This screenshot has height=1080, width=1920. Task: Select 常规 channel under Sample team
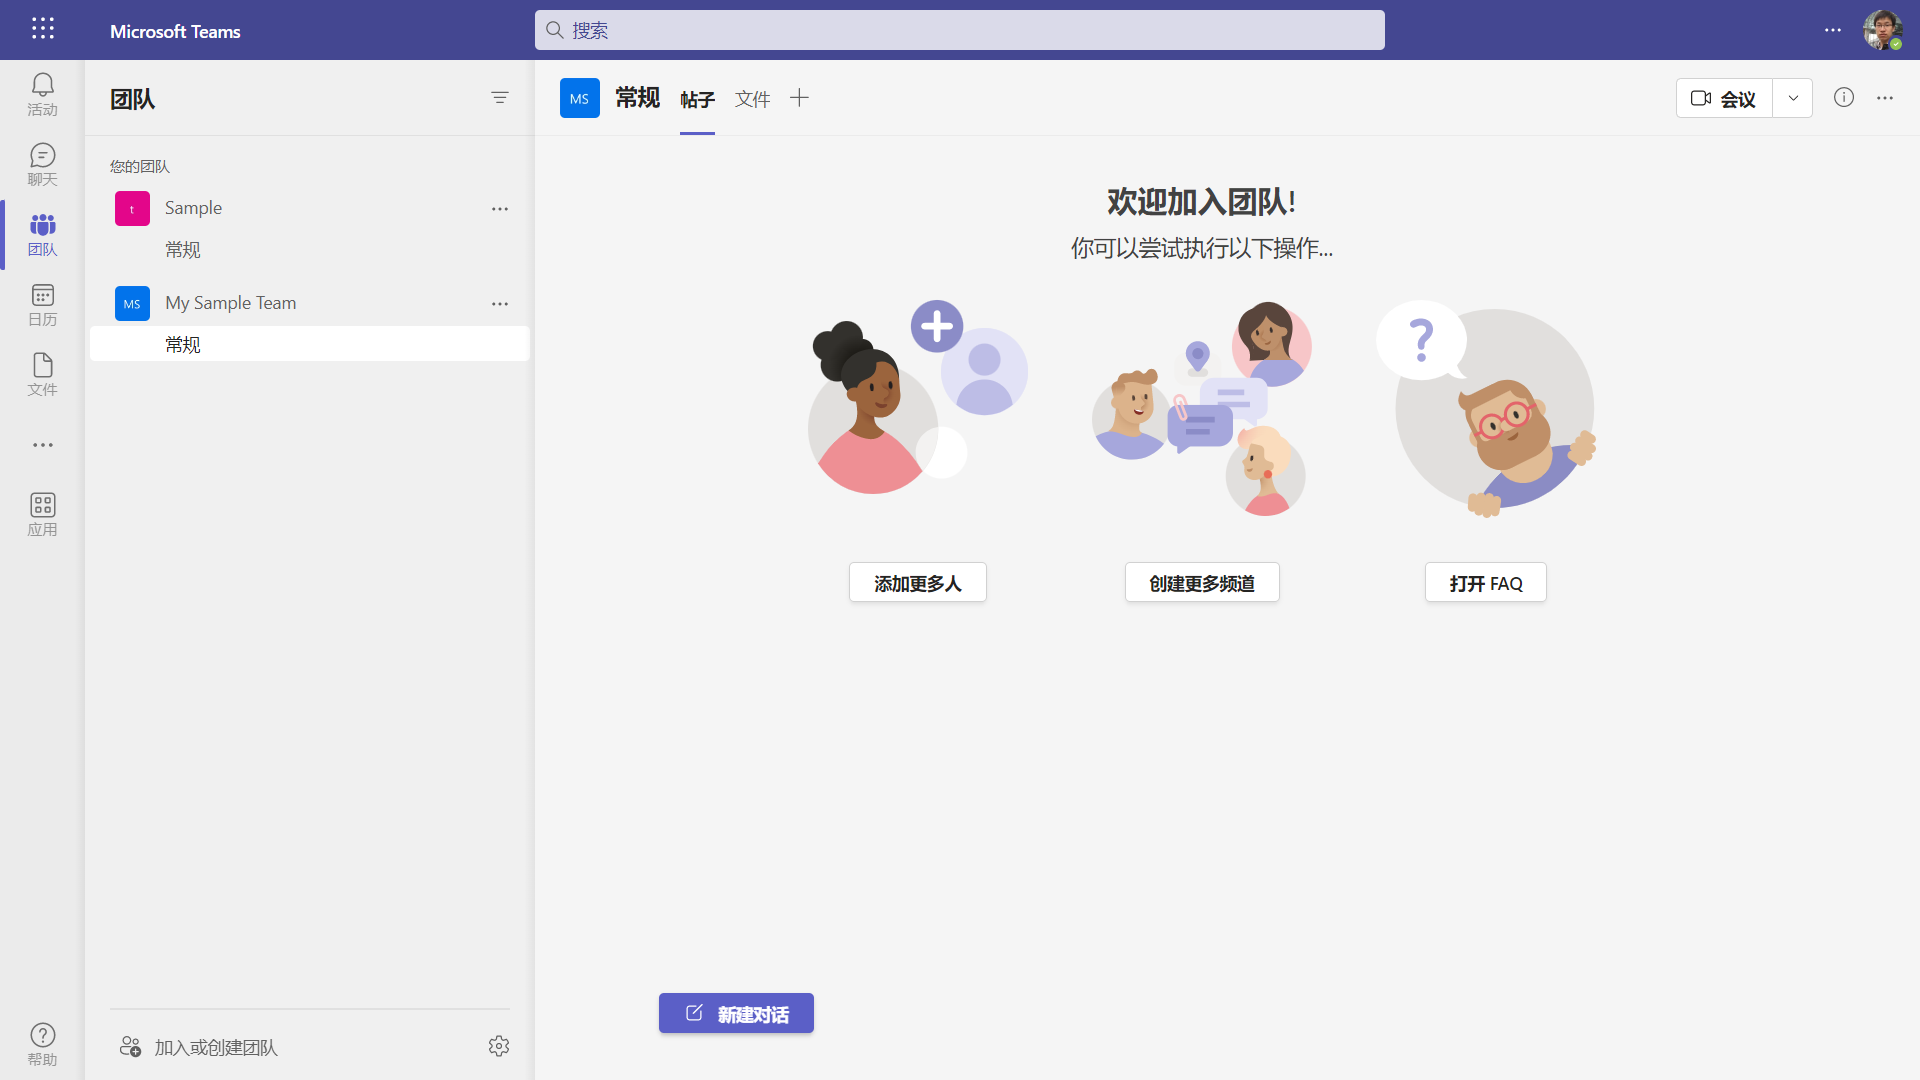tap(183, 249)
